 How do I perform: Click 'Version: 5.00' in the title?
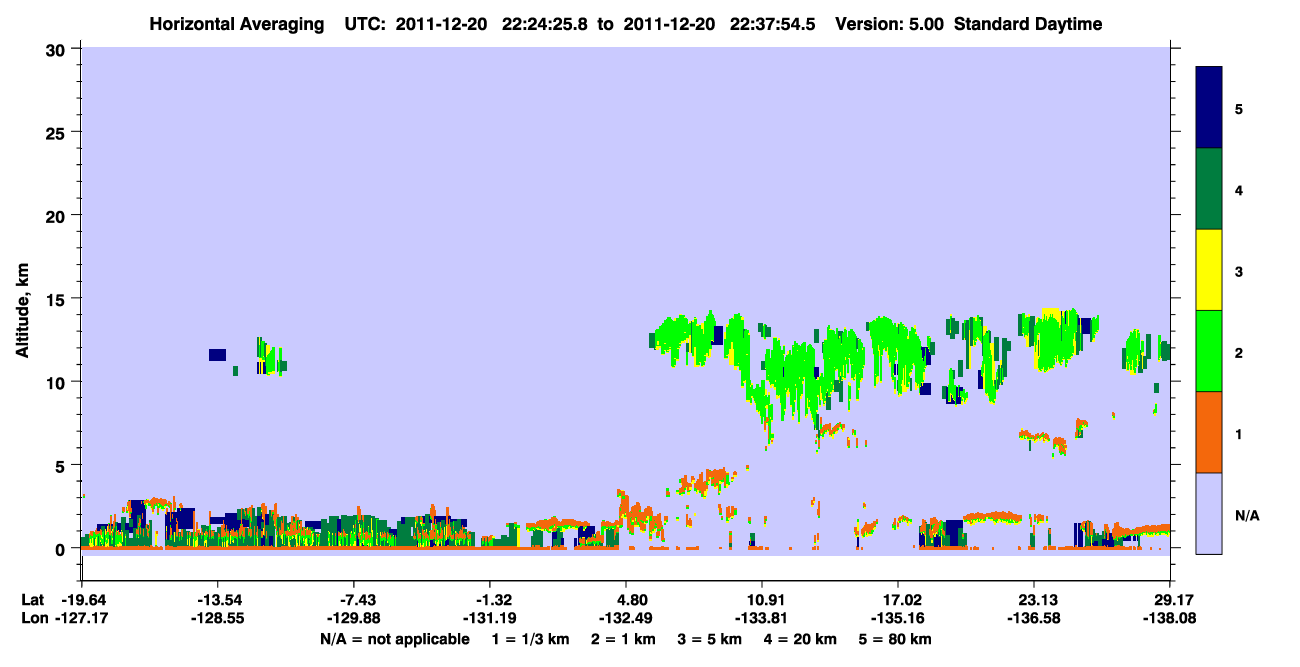[x=891, y=24]
